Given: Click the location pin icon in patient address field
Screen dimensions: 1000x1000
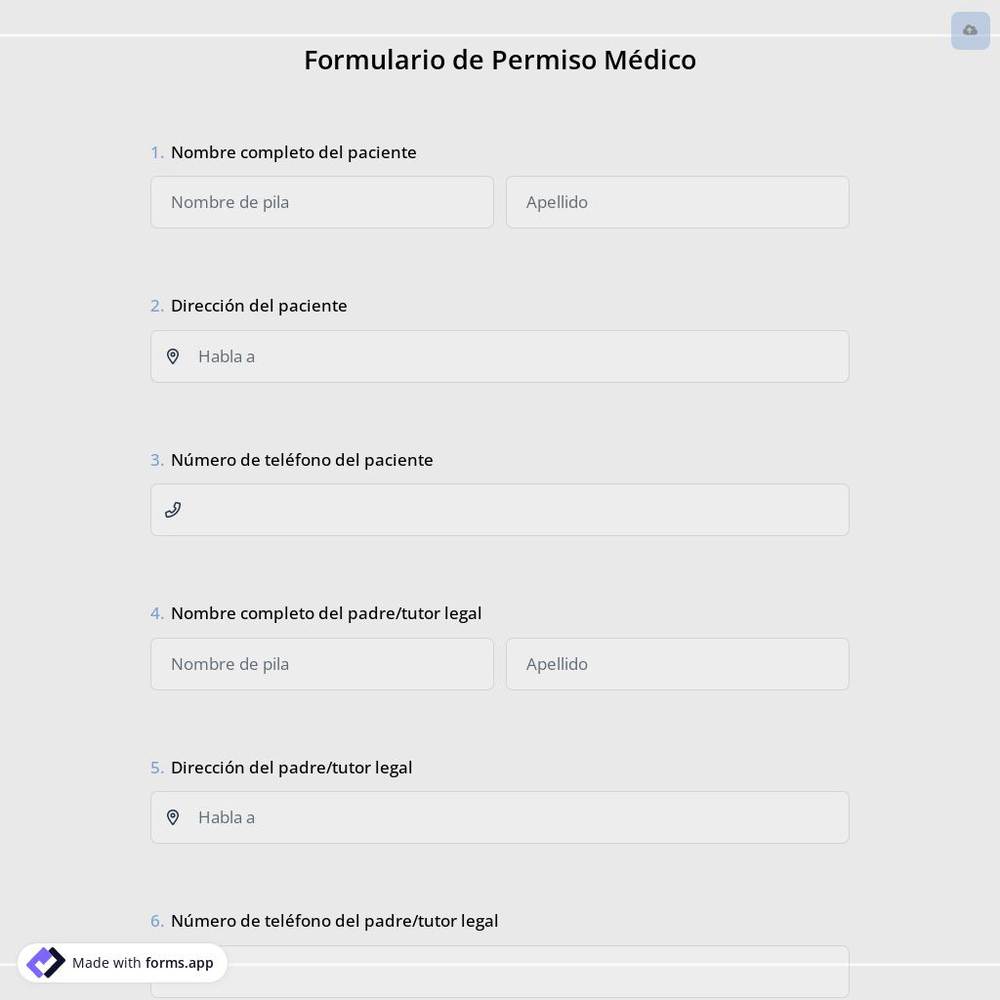Looking at the screenshot, I should click(173, 356).
